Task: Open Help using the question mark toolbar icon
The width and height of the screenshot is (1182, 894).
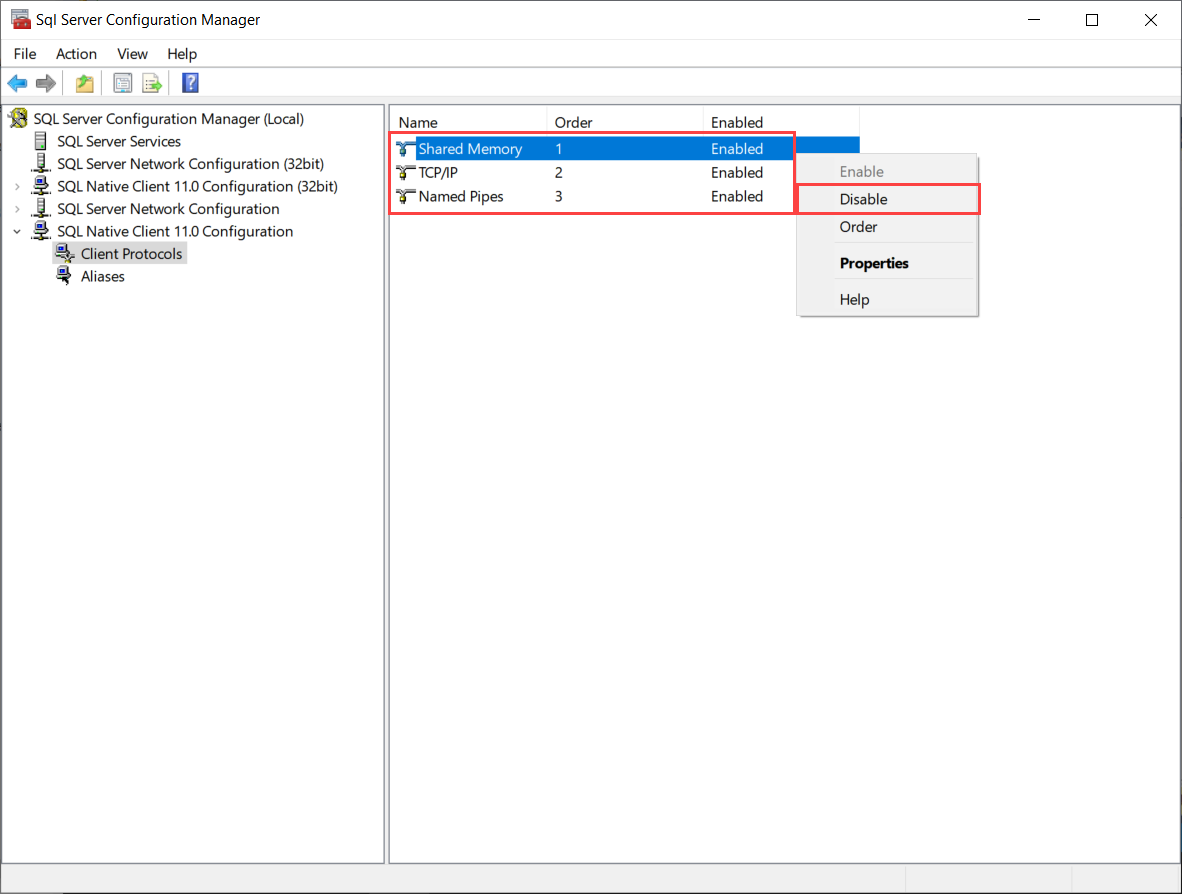Action: 190,82
